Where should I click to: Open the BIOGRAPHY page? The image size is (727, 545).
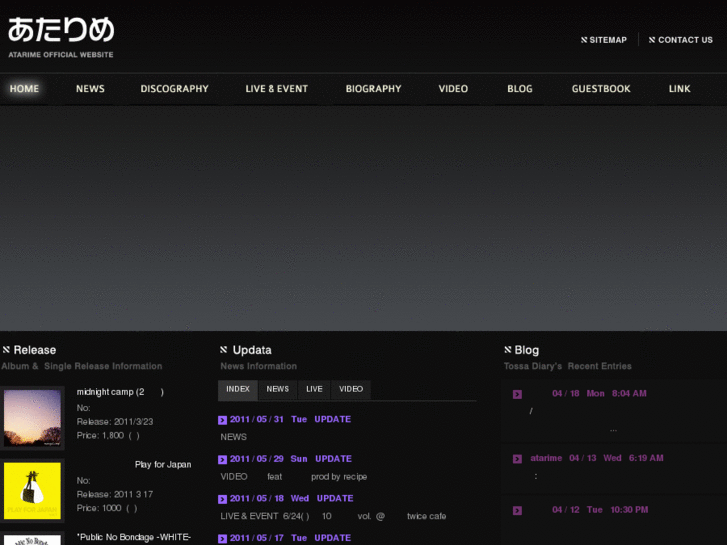(373, 89)
